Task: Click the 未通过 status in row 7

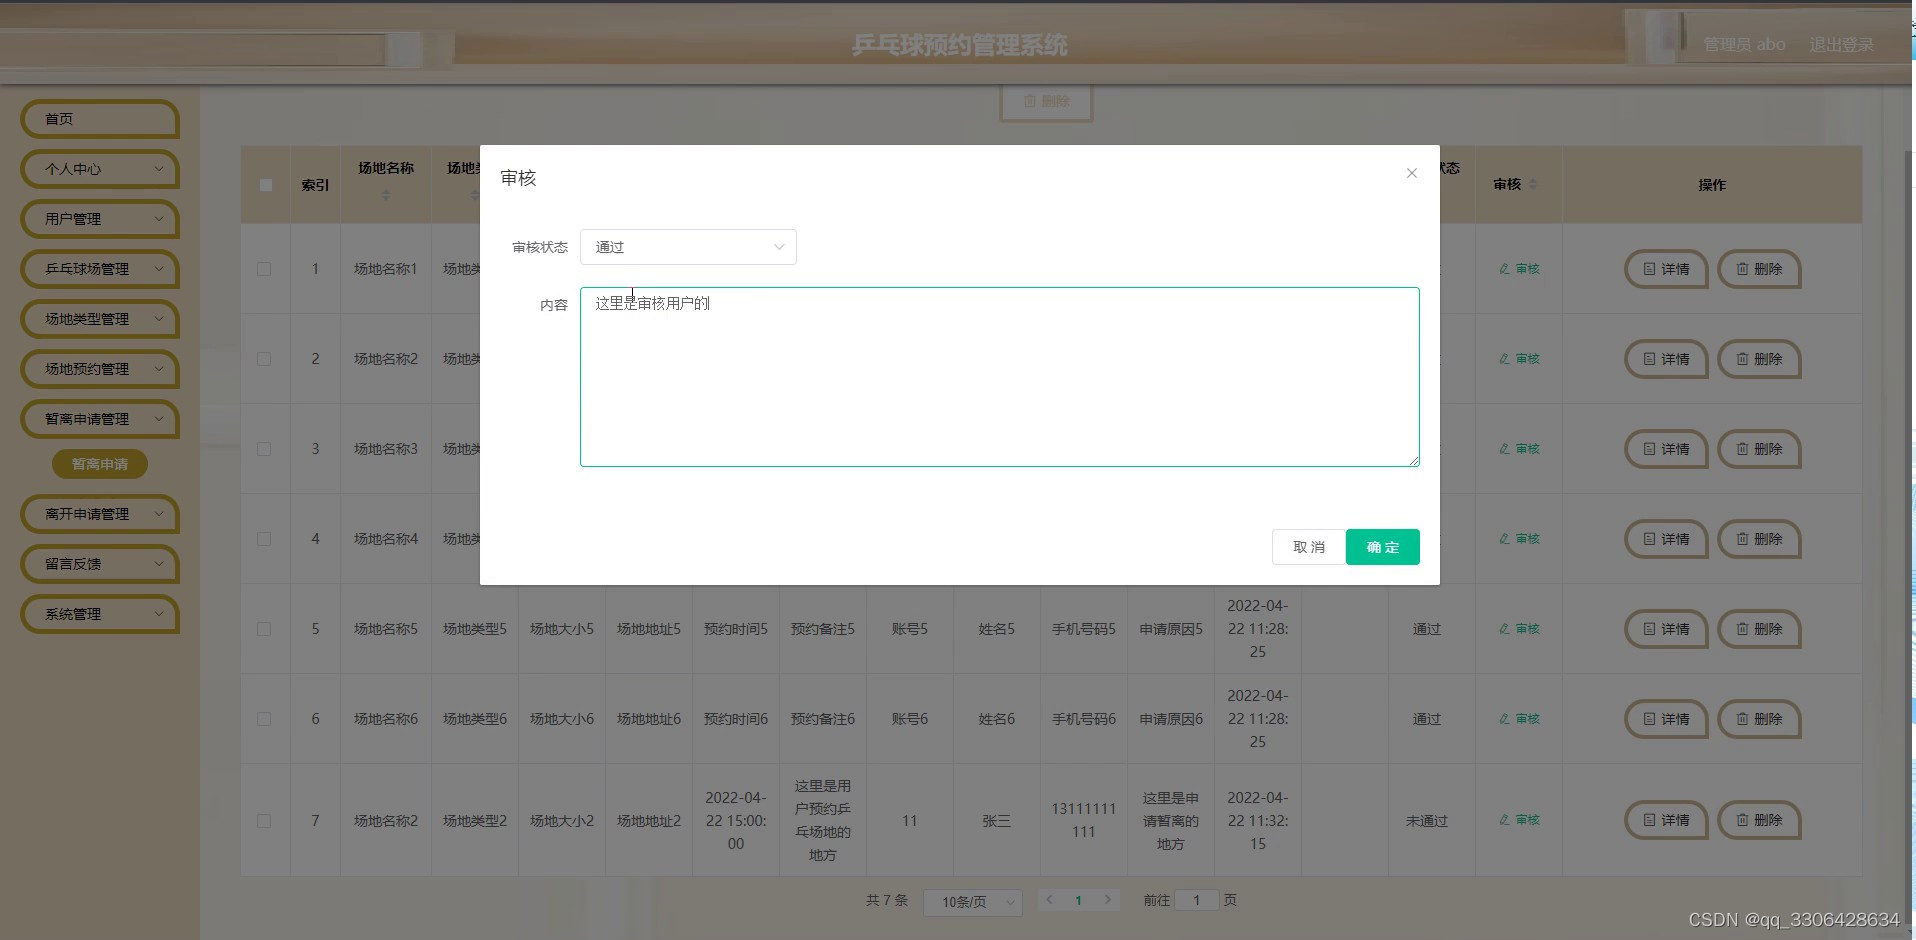Action: [x=1427, y=821]
